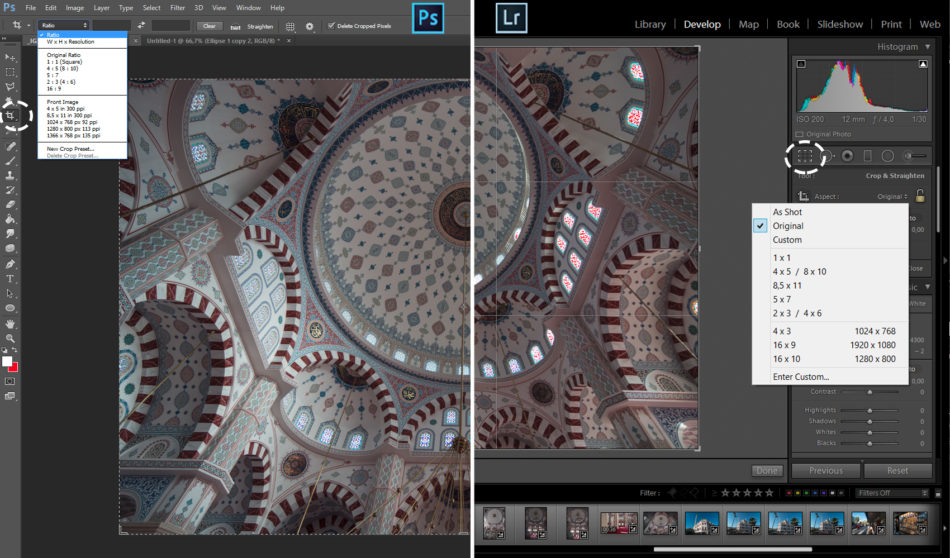Select the Crop tool in Photoshop toolbar

point(11,116)
